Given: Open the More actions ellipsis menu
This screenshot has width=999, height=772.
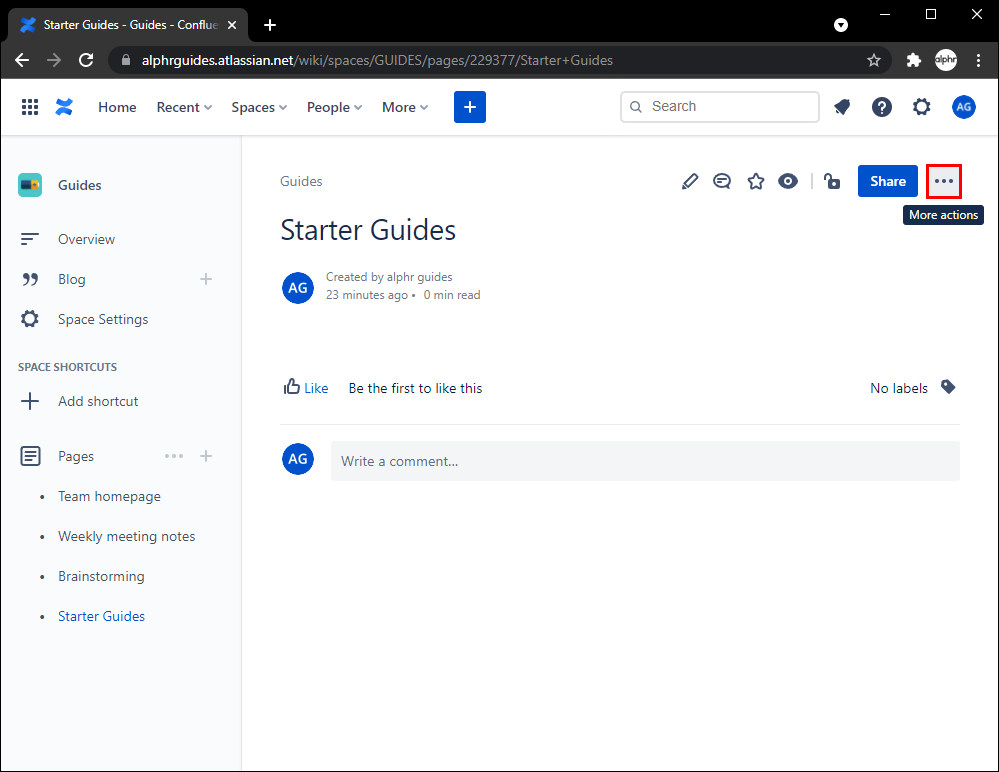Looking at the screenshot, I should pos(944,181).
